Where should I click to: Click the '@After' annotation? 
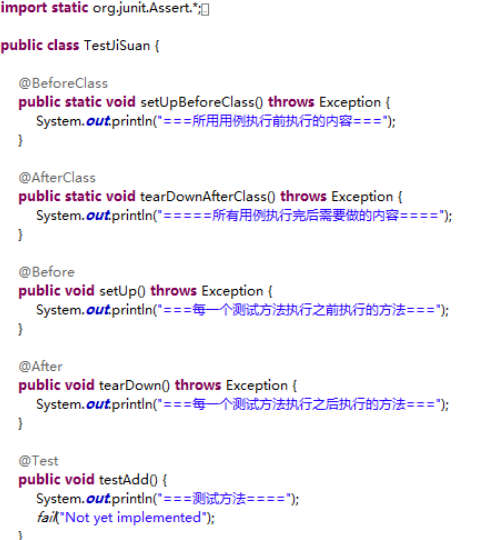point(41,366)
